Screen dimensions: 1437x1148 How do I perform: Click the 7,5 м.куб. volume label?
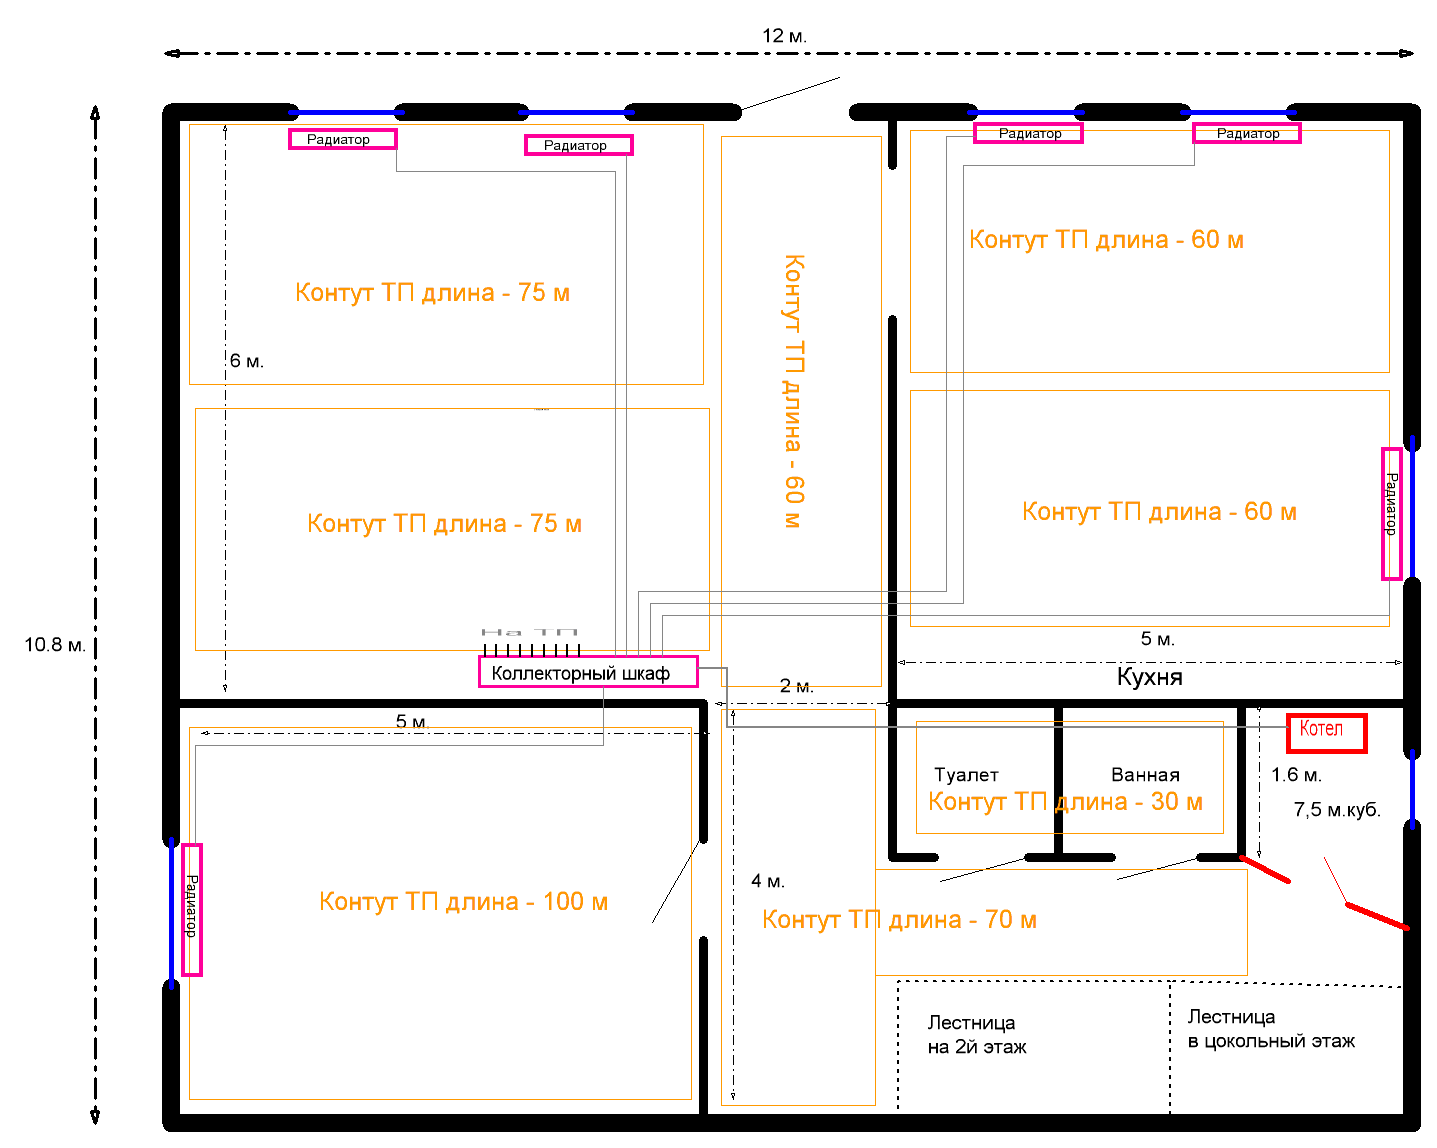click(x=1337, y=810)
